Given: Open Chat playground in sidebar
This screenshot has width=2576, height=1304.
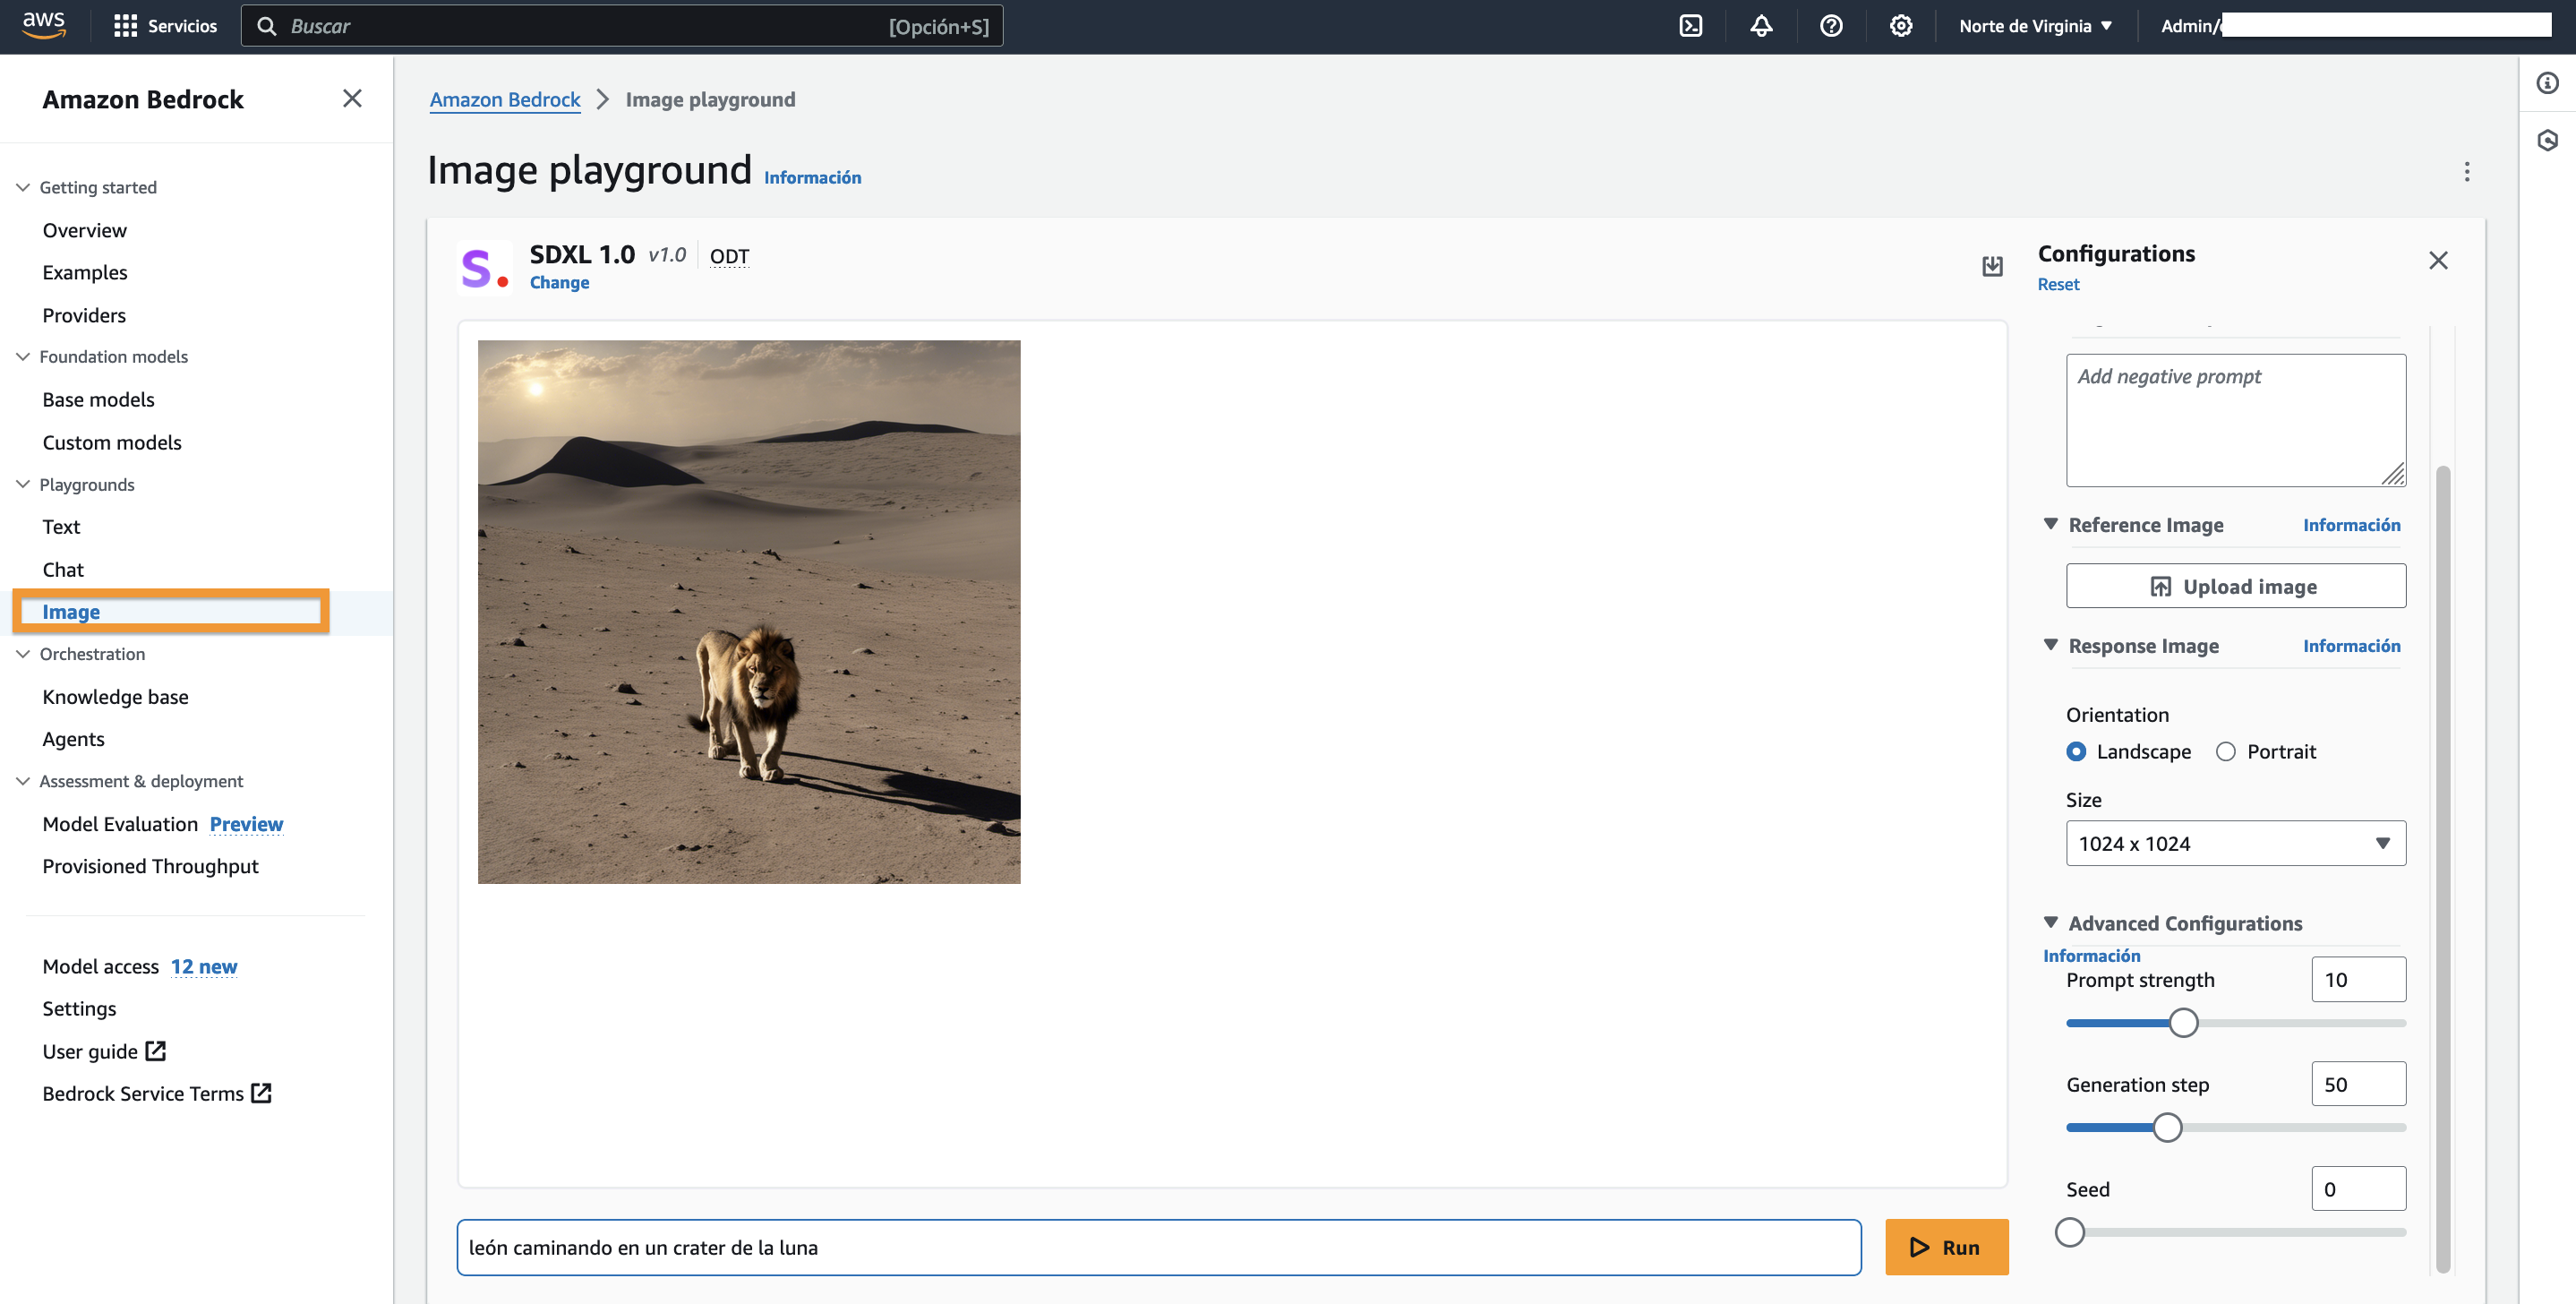Looking at the screenshot, I should pos(63,569).
